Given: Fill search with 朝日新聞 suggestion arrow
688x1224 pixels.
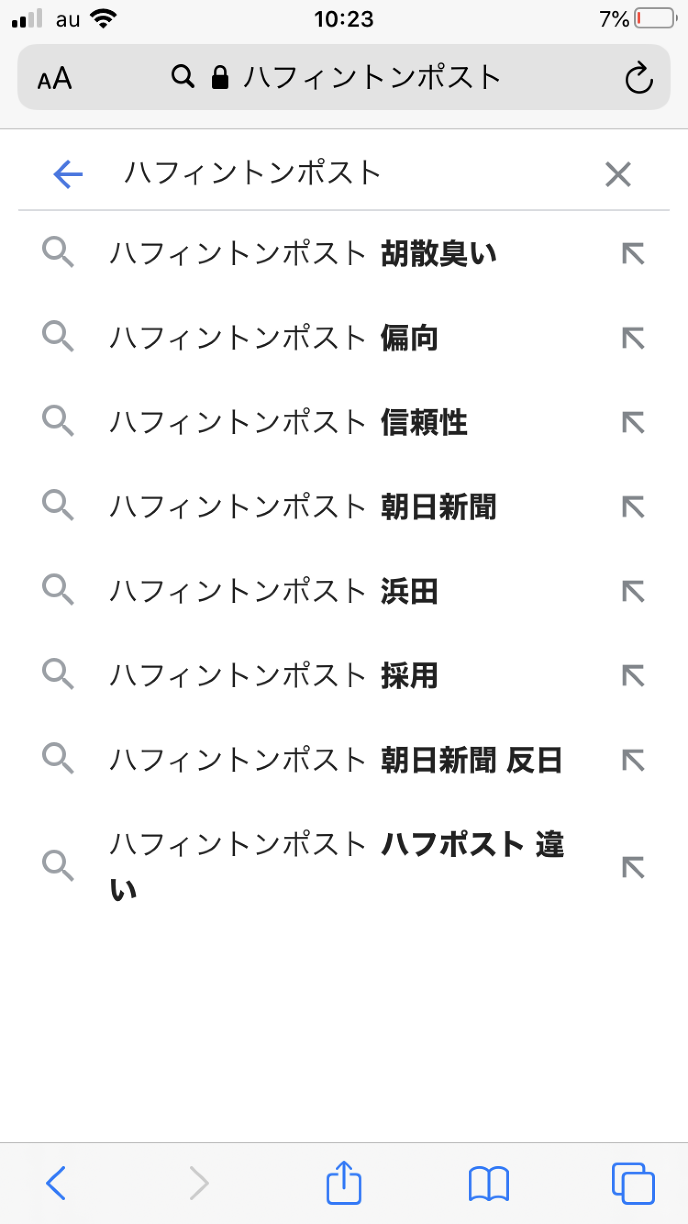Looking at the screenshot, I should pos(632,507).
